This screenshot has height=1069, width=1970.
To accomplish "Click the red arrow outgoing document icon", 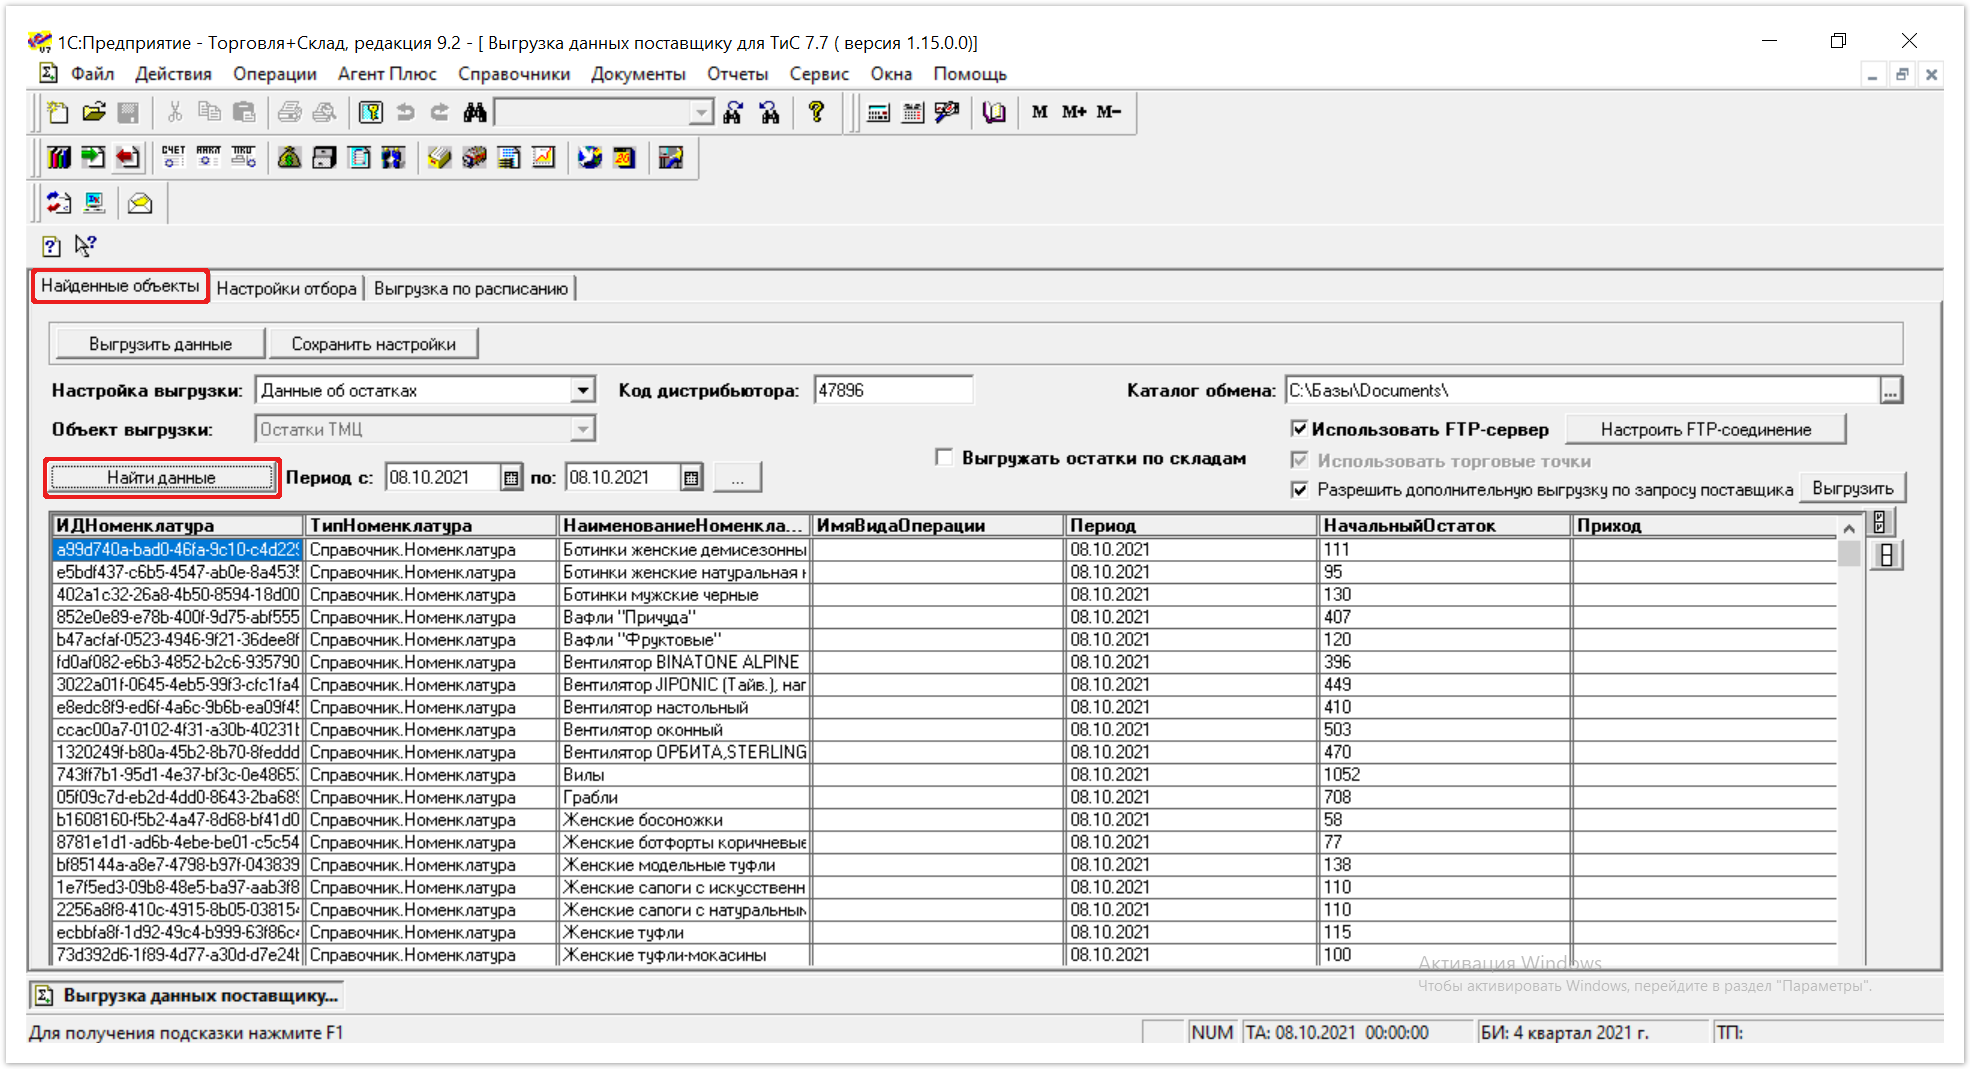I will (x=127, y=157).
